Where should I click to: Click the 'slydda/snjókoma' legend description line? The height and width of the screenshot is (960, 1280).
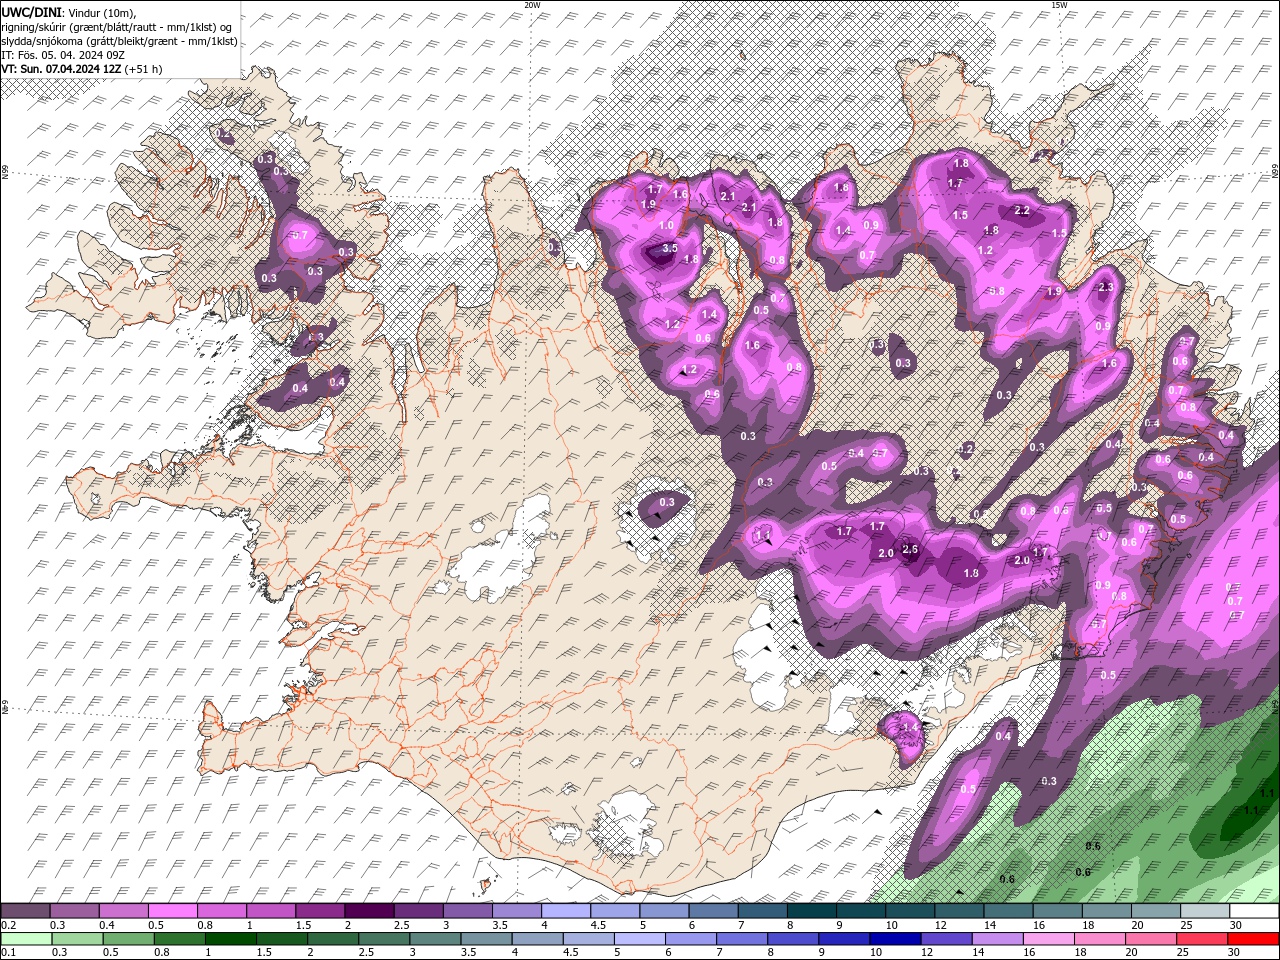coord(119,41)
